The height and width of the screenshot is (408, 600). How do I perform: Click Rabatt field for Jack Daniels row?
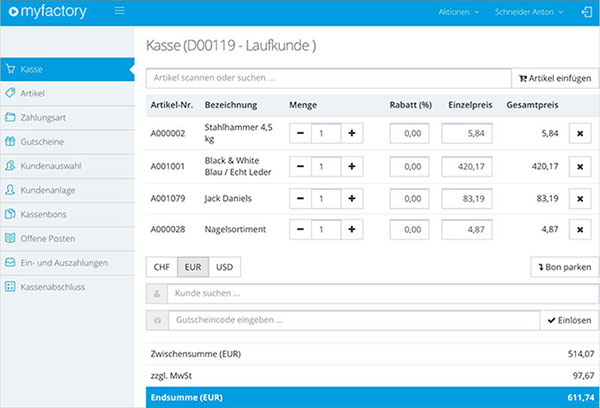click(x=409, y=199)
